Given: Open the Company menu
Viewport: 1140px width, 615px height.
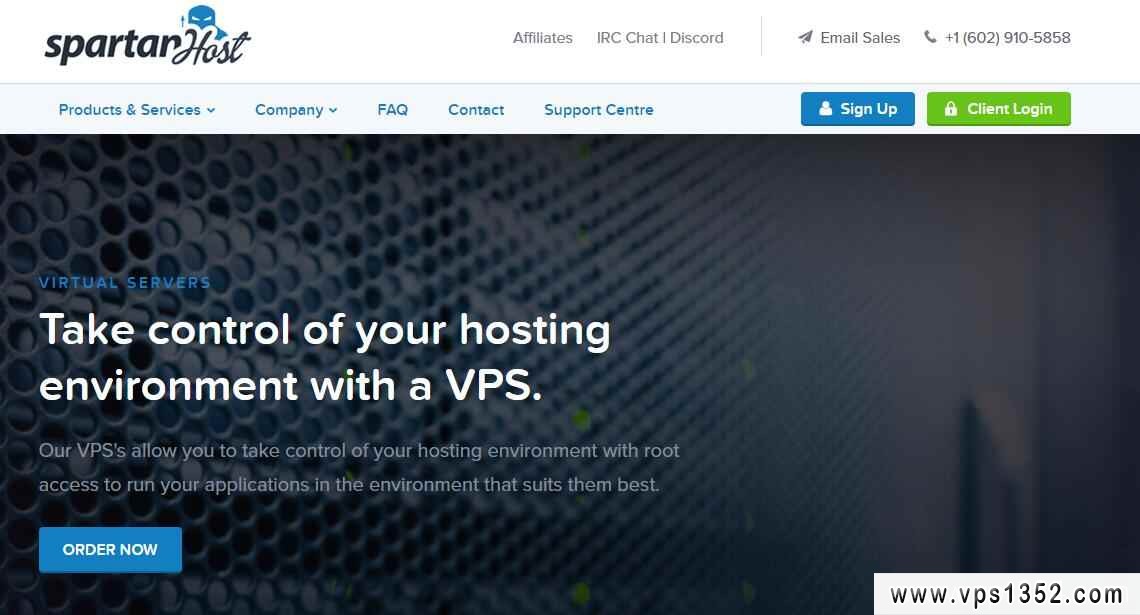Looking at the screenshot, I should (x=296, y=110).
